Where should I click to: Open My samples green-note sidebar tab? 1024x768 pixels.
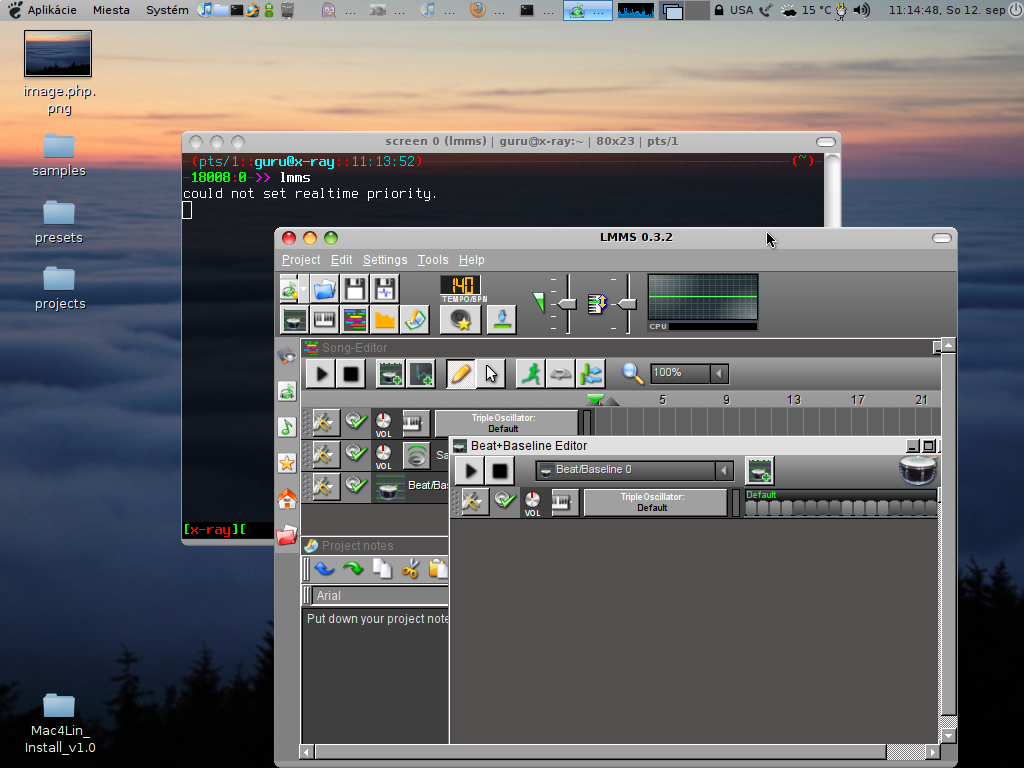tap(287, 428)
